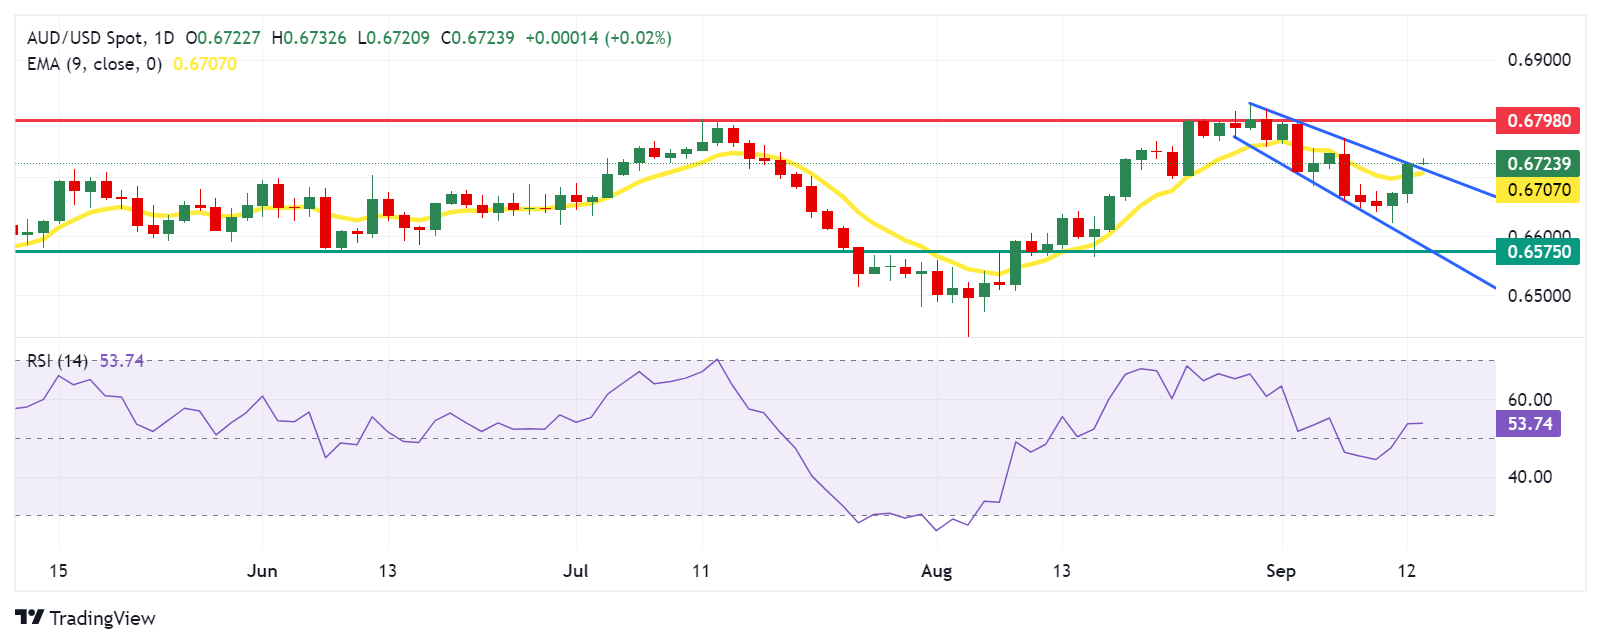Select the Jul date on time axis
This screenshot has height=644, width=1601.
(576, 571)
